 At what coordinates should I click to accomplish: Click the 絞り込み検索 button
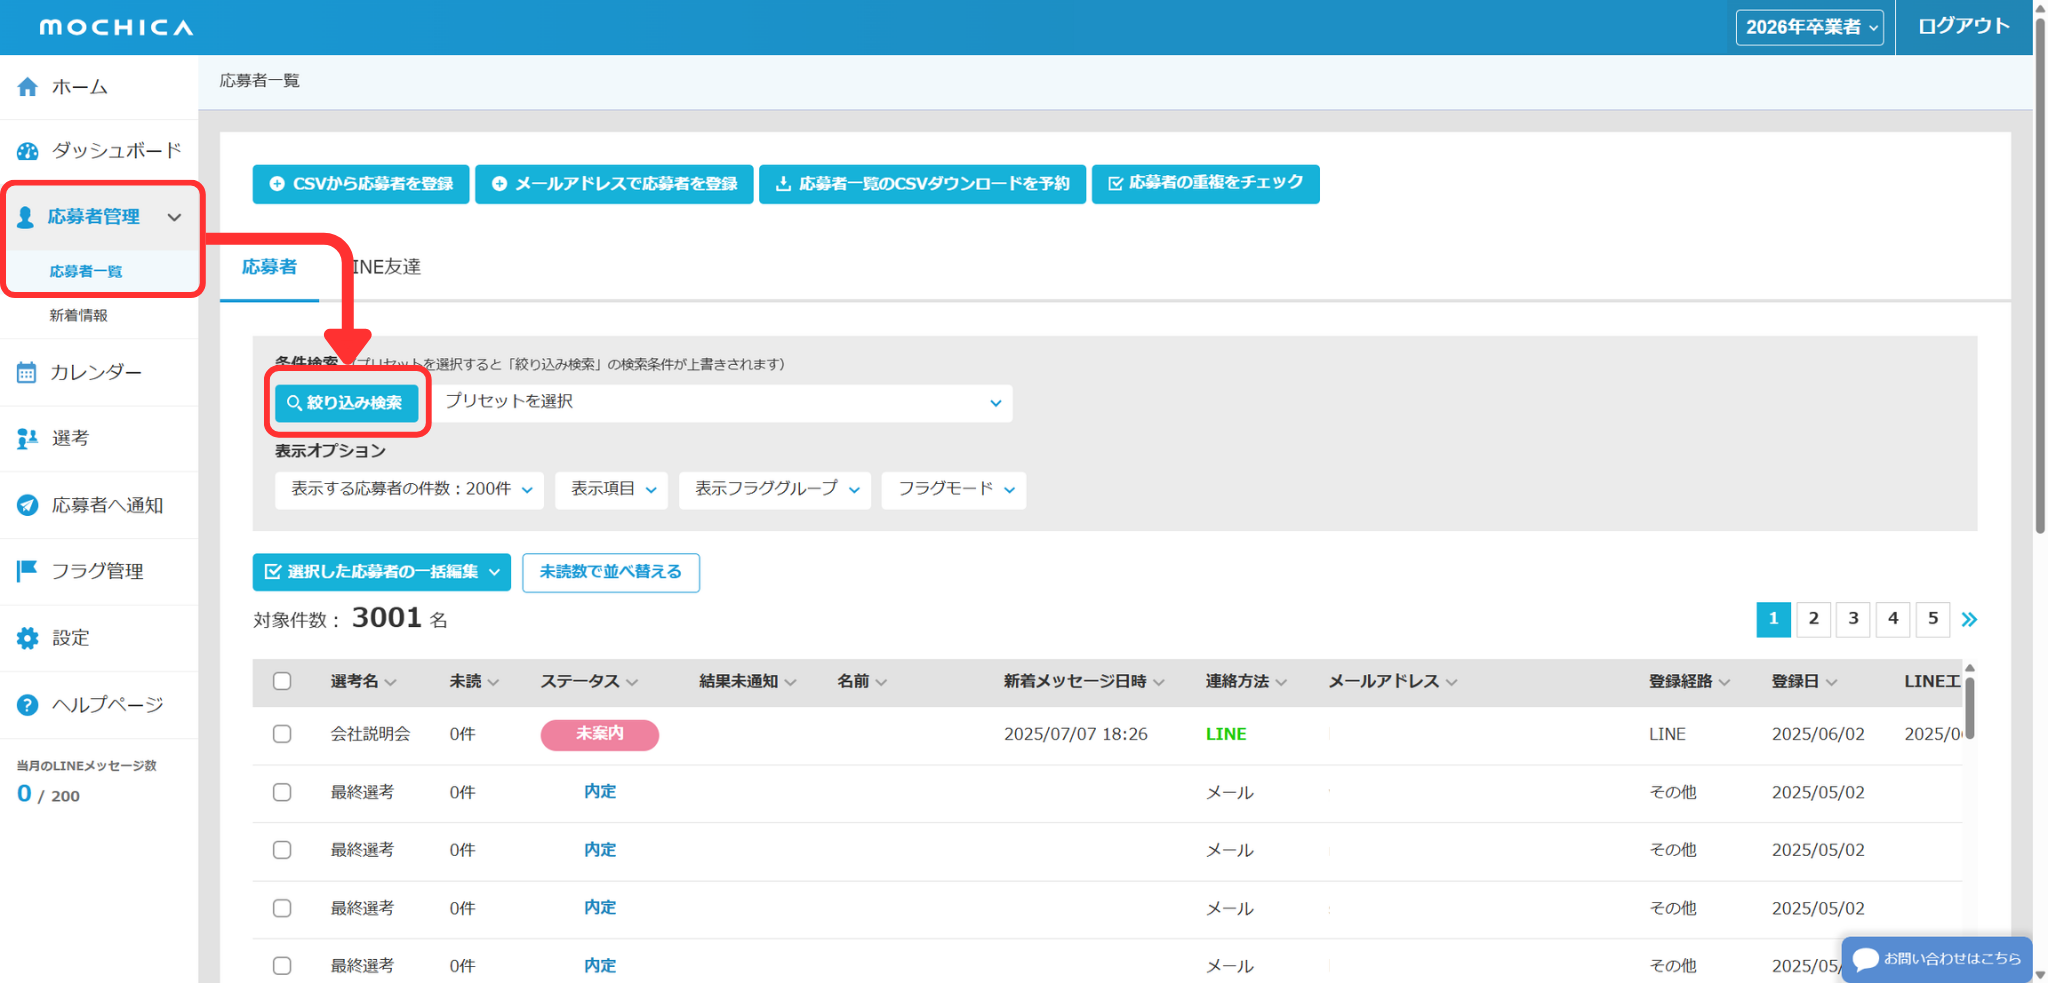click(346, 403)
